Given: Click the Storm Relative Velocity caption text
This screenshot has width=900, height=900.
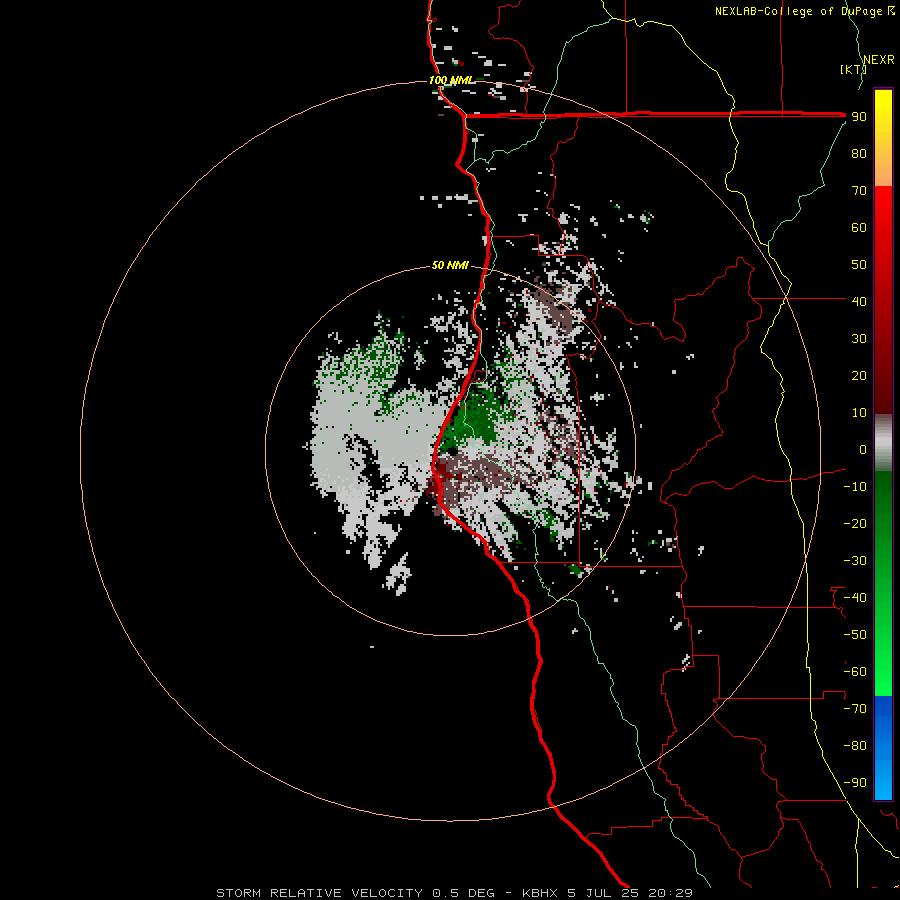Looking at the screenshot, I should (454, 893).
